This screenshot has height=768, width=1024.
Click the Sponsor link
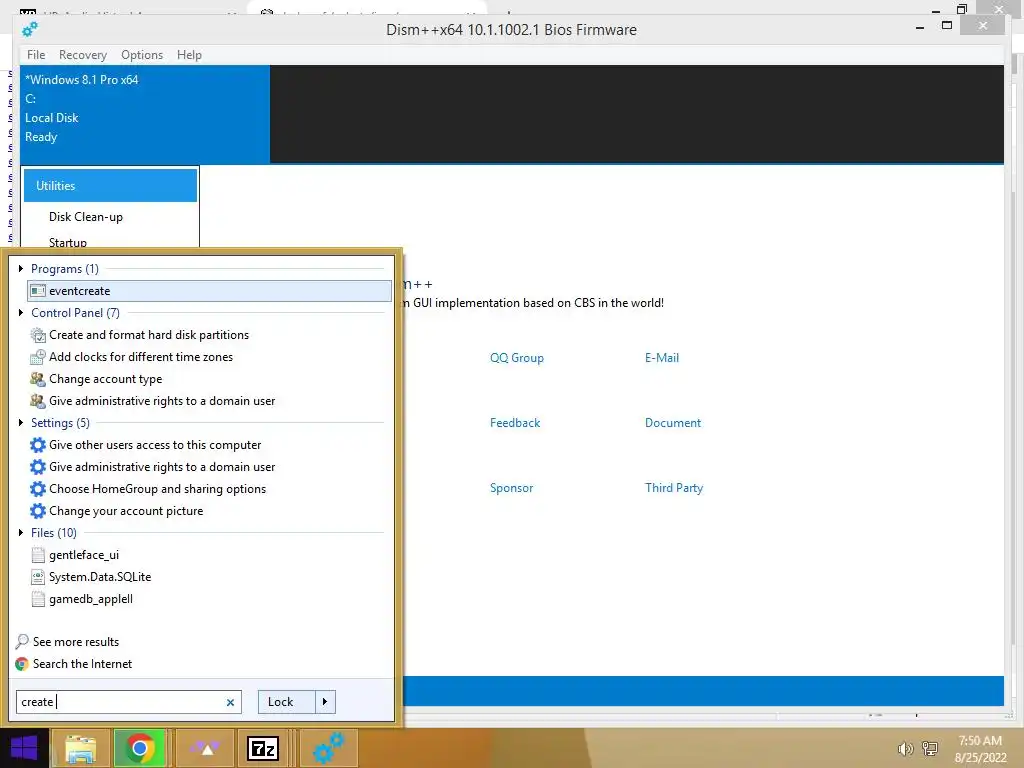point(511,488)
